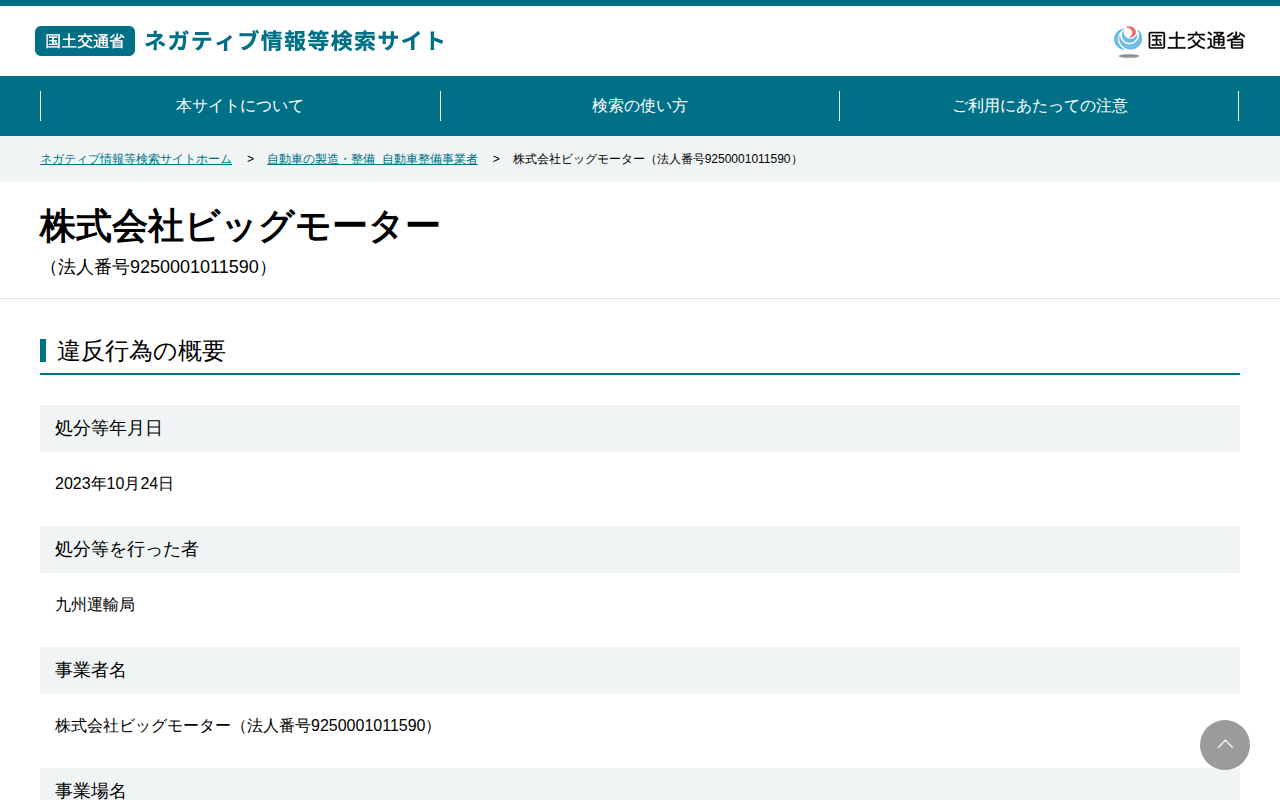The height and width of the screenshot is (800, 1280).
Task: Click the MLIT globe logo at top right
Action: click(x=1179, y=41)
